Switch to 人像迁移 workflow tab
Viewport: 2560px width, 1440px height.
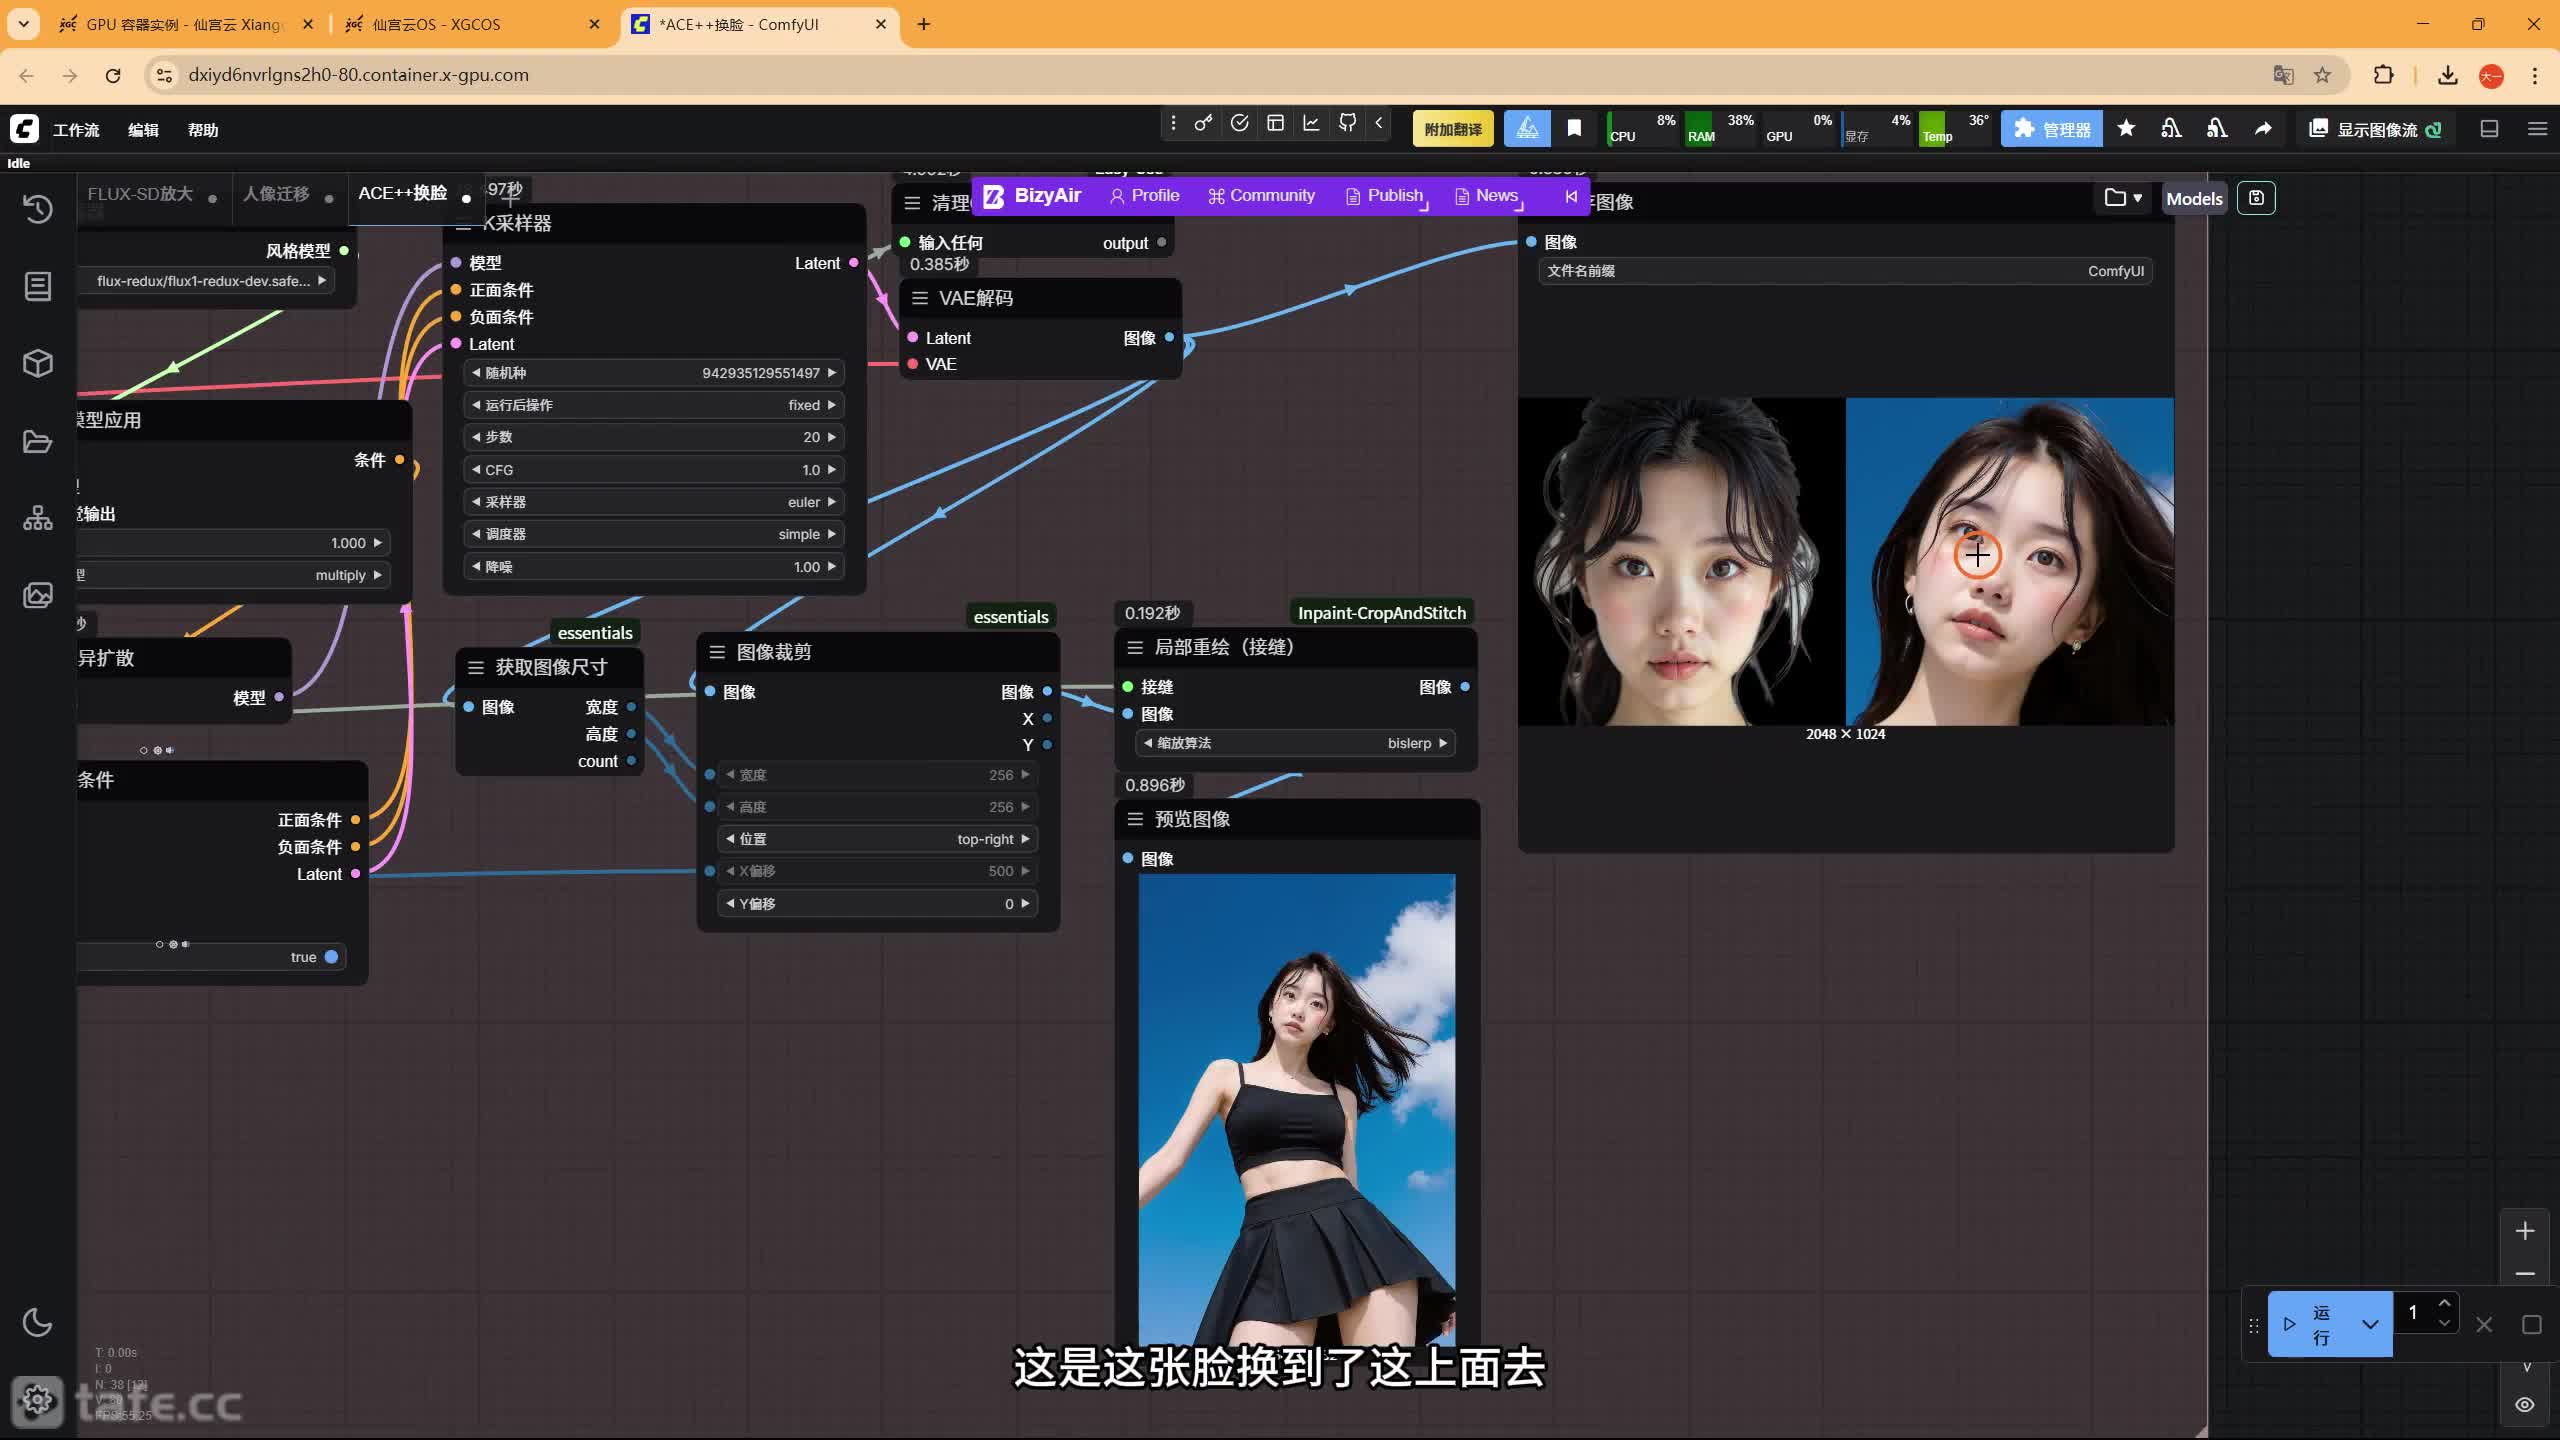pos(276,194)
